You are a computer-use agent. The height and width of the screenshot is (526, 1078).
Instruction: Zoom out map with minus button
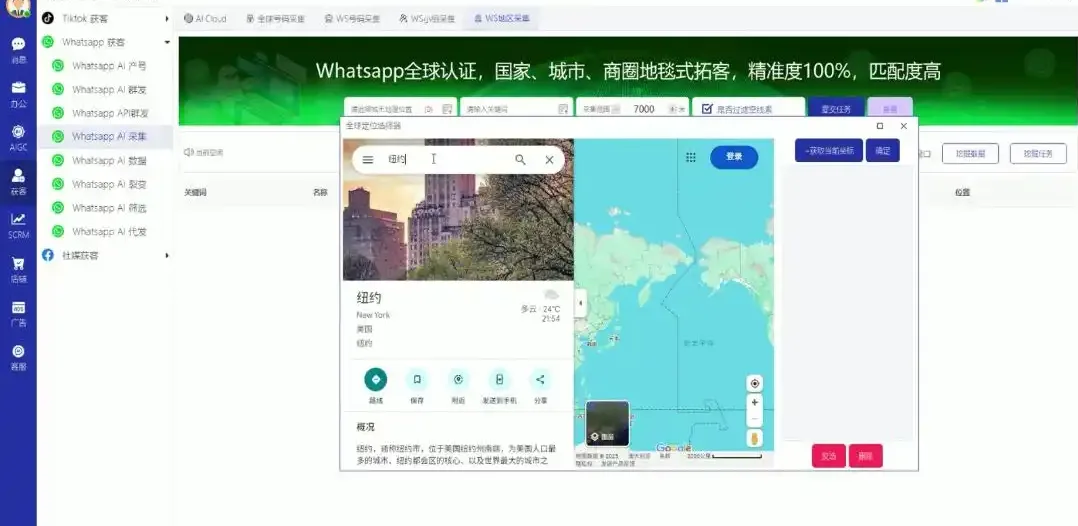tap(755, 419)
